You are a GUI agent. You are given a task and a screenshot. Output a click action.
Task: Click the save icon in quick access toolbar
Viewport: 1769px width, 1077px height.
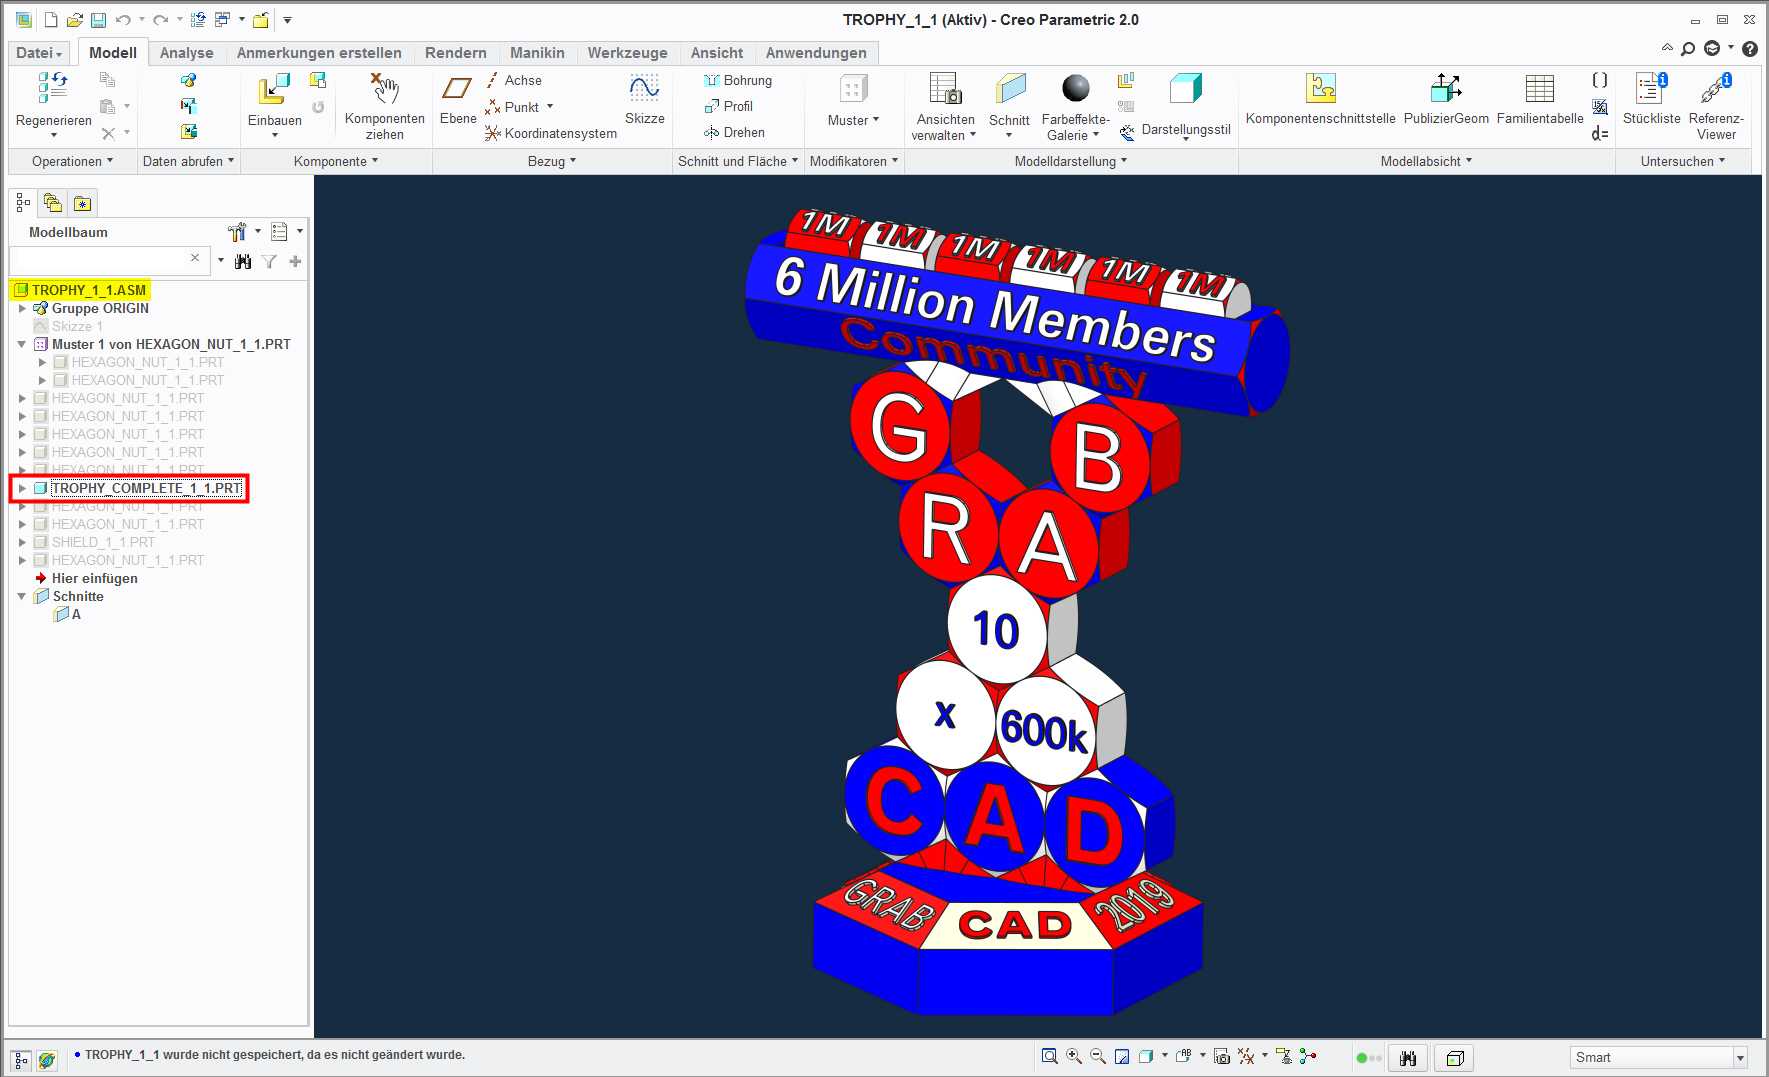pyautogui.click(x=98, y=20)
